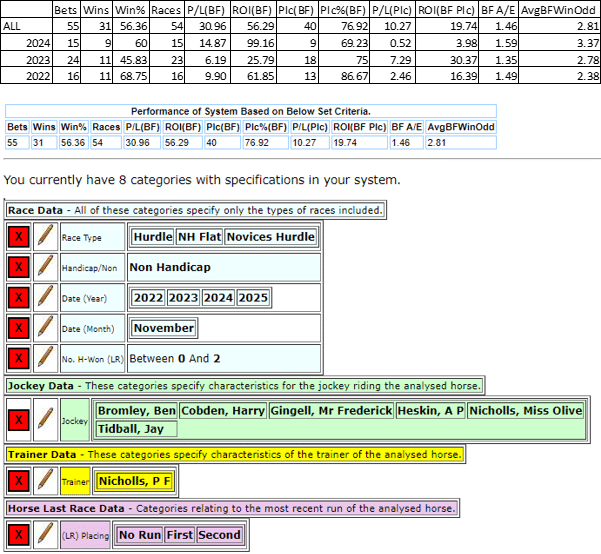Click trainer Nicholls, P F

135,481
